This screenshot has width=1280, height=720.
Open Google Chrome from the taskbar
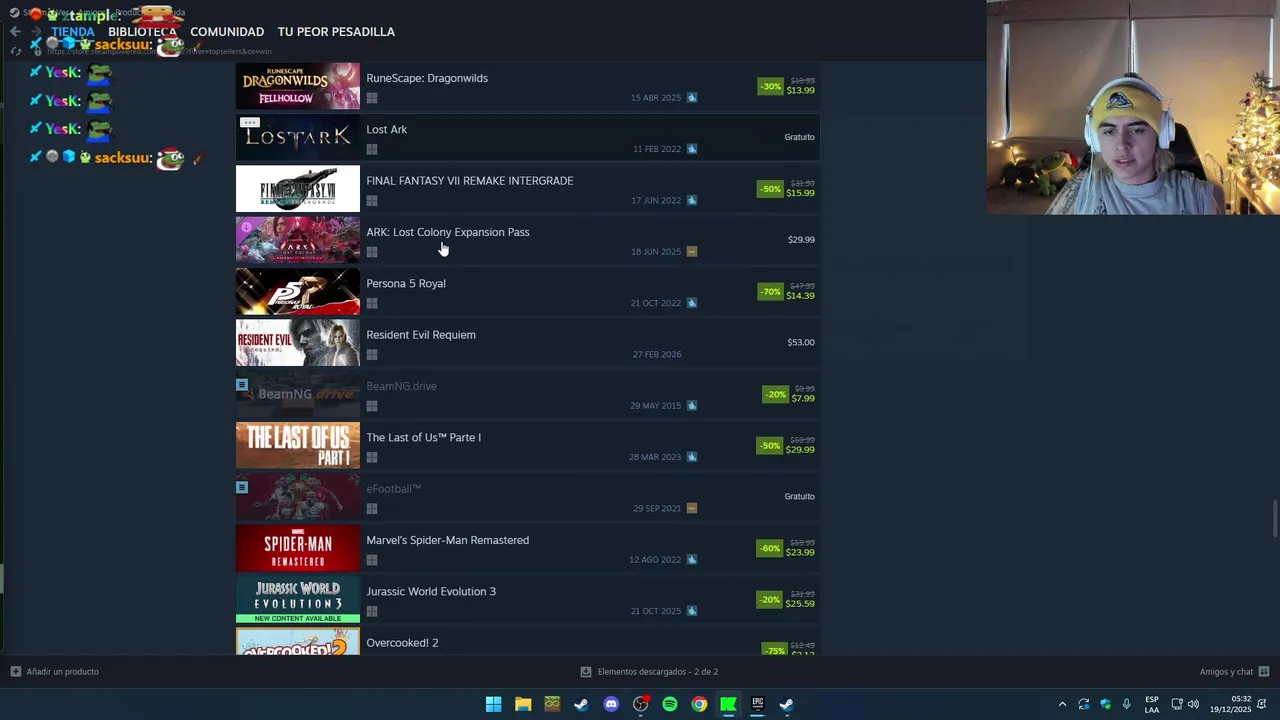point(699,704)
